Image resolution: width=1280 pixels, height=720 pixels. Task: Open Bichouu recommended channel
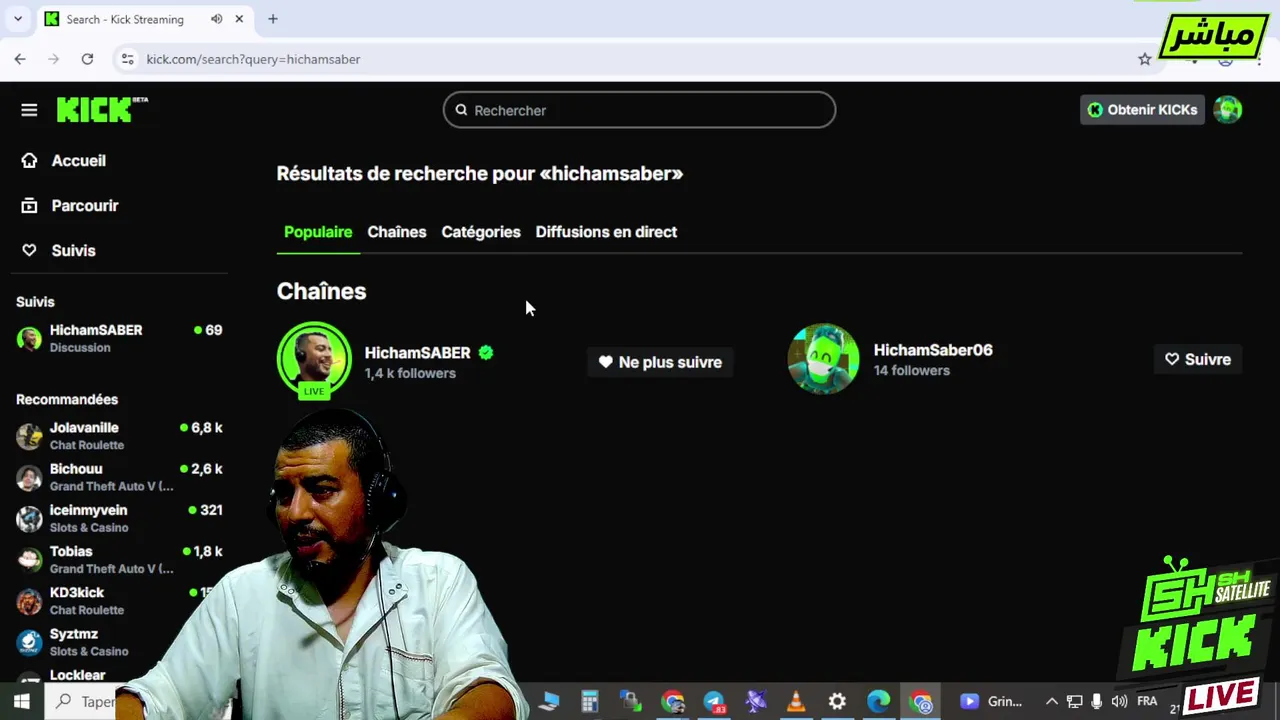(119, 477)
